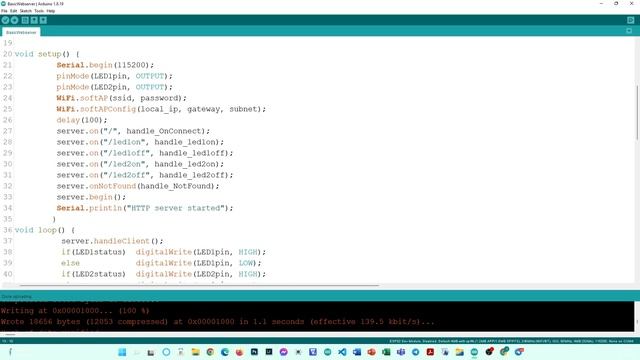Viewport: 640px width, 360px height.
Task: Open Adobe Acrobat from the taskbar
Action: tap(430, 352)
